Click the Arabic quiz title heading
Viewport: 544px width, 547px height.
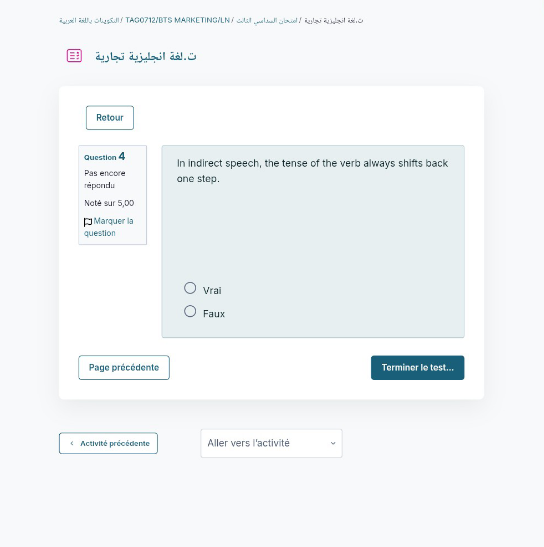[x=146, y=56]
